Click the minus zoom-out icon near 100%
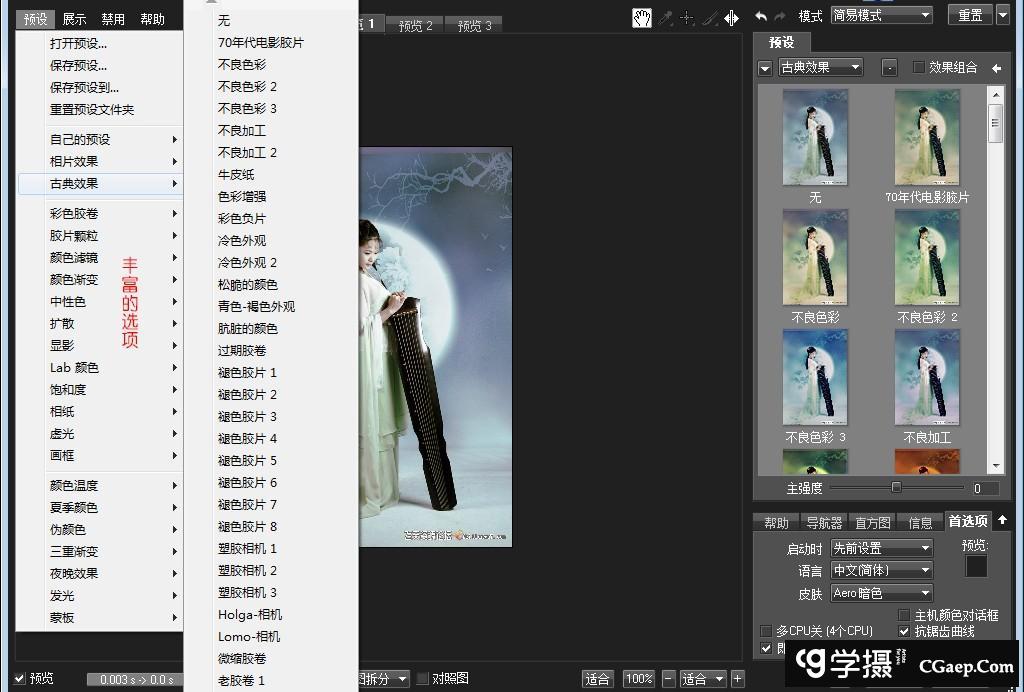 [669, 677]
